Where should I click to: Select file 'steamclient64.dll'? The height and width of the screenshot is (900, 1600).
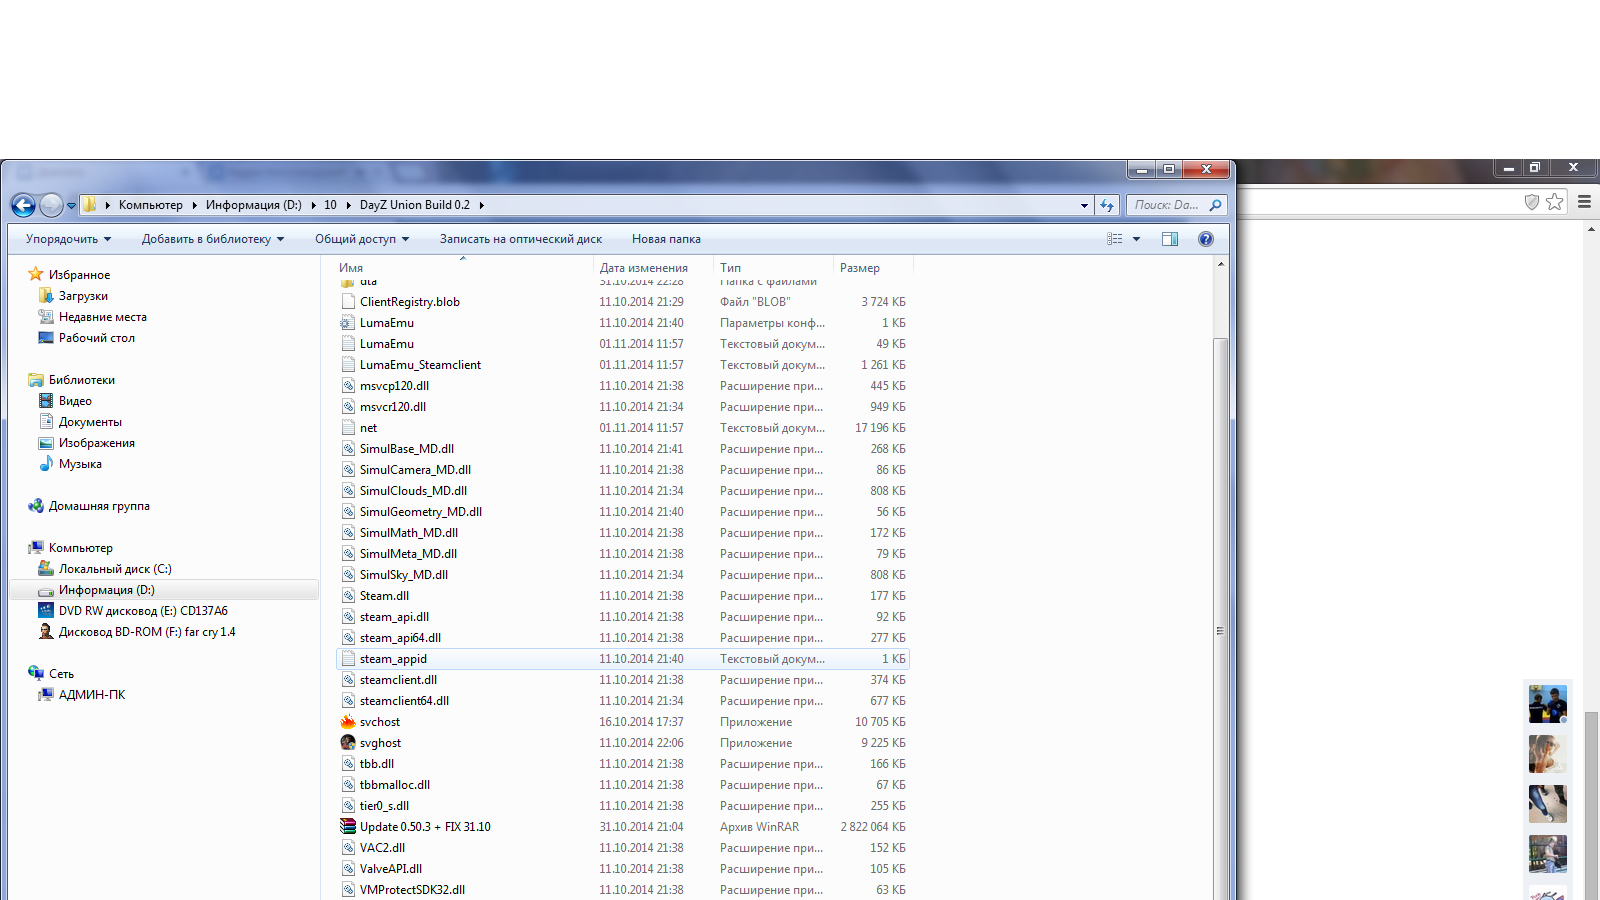(404, 701)
